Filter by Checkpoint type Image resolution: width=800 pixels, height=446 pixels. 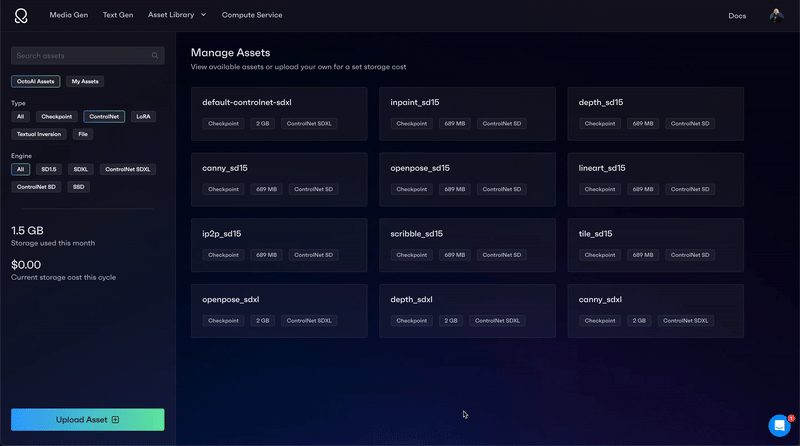coord(57,117)
